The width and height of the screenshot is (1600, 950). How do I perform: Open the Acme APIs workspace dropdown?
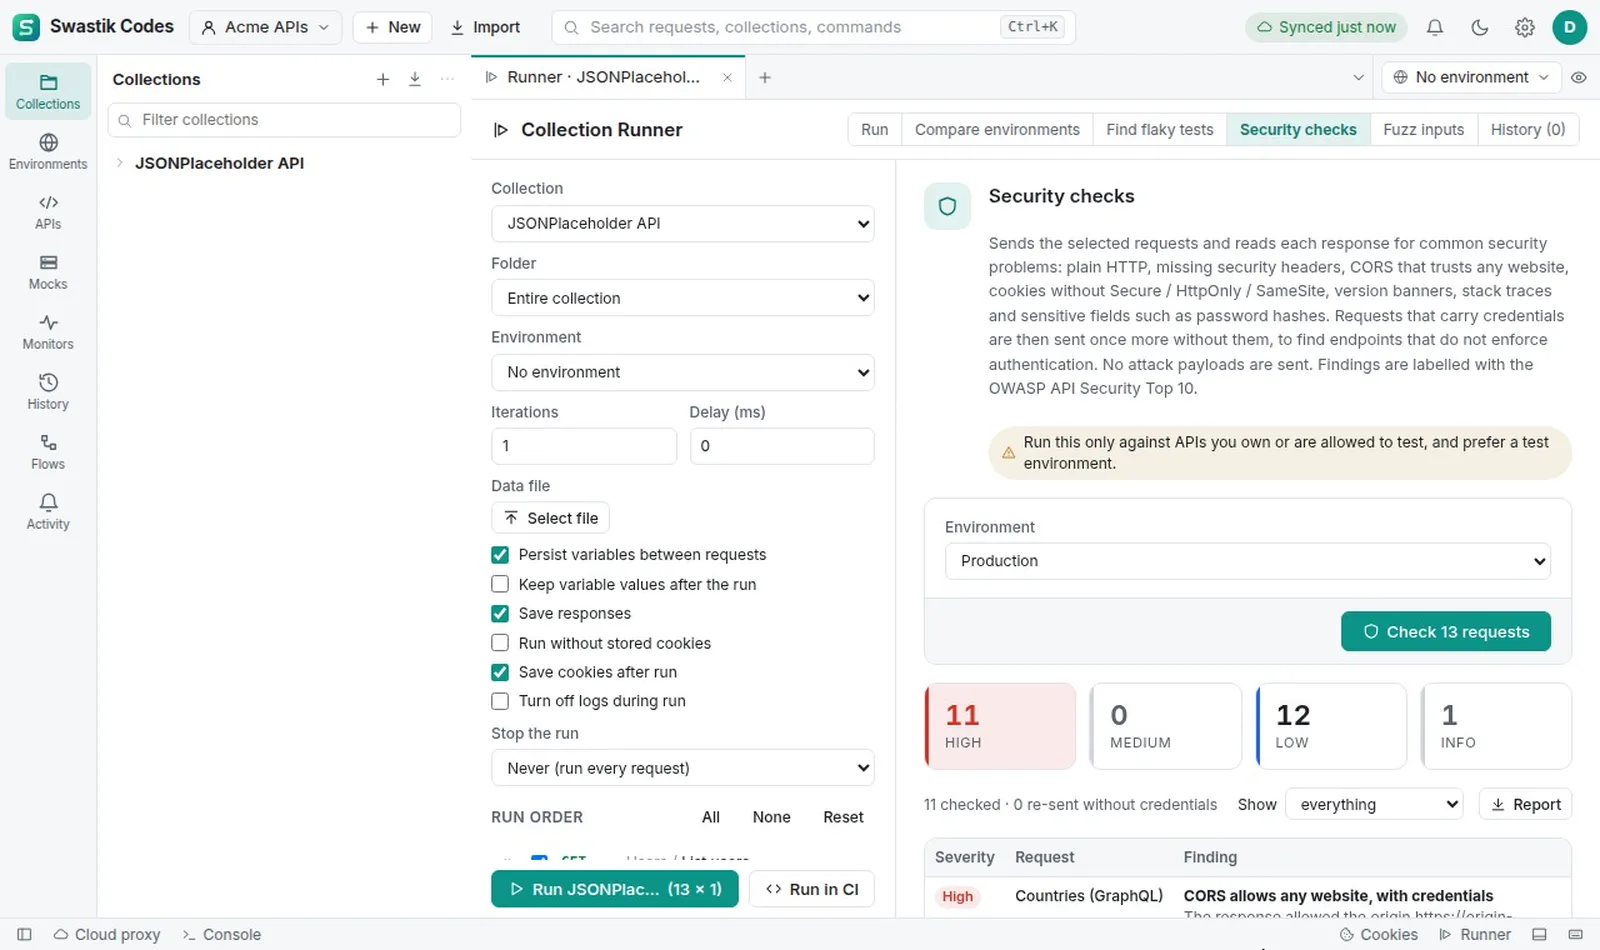coord(265,27)
